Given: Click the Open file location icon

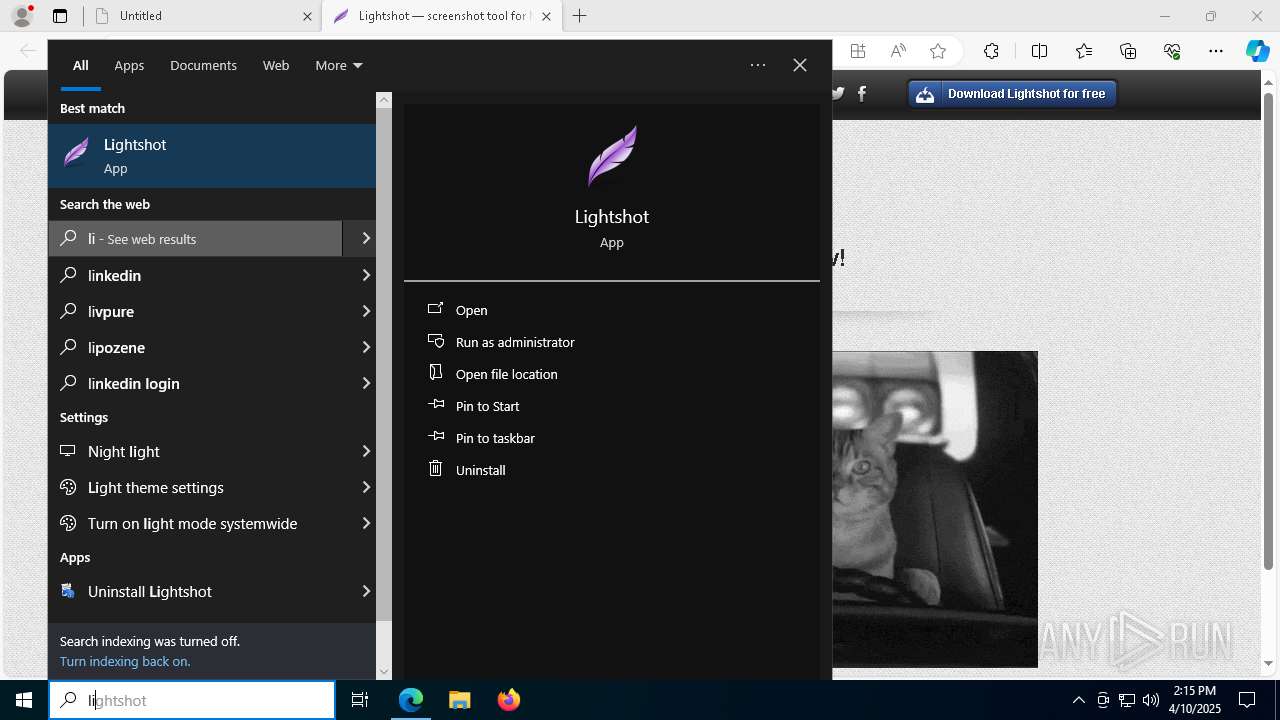Looking at the screenshot, I should click(x=435, y=372).
